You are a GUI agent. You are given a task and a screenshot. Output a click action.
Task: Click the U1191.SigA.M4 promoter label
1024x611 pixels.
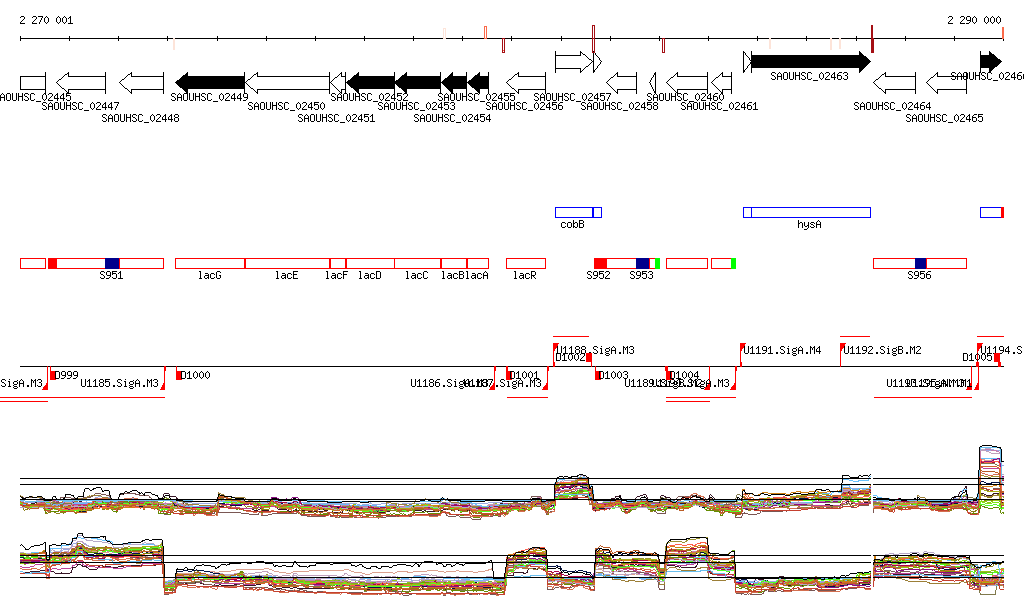782,351
